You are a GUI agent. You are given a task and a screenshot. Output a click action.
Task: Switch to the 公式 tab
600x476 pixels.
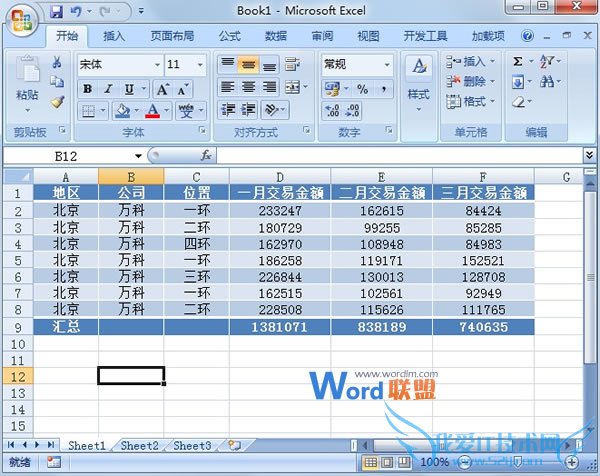coord(230,36)
